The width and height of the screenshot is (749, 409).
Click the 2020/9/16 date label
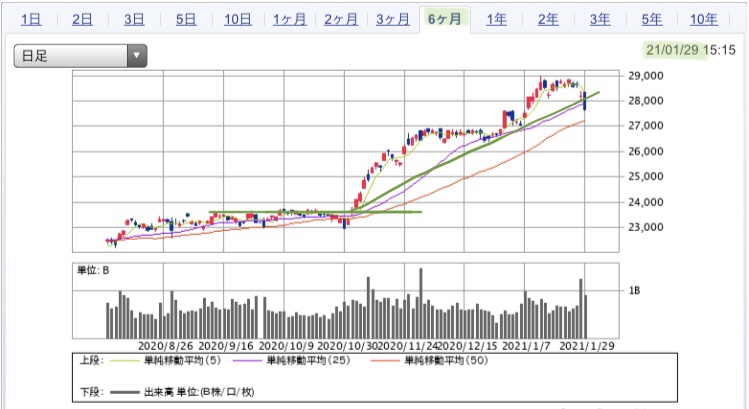point(225,346)
